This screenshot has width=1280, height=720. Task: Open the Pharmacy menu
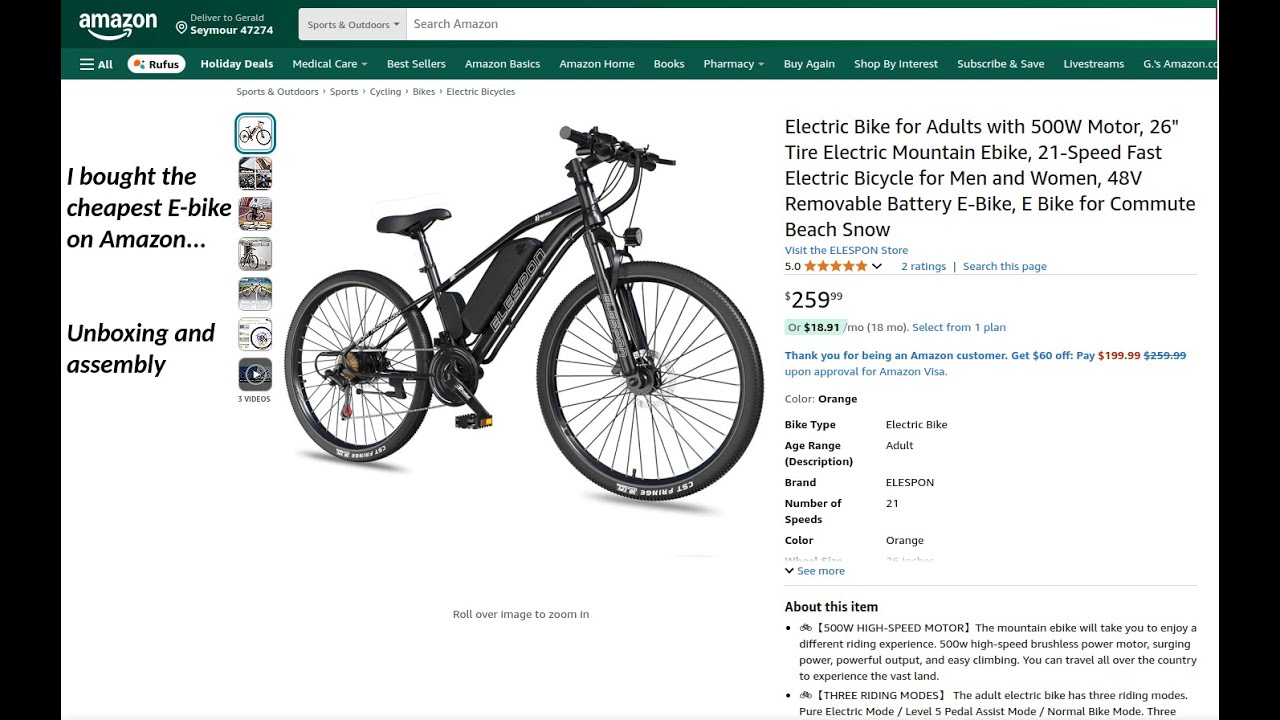tap(734, 64)
